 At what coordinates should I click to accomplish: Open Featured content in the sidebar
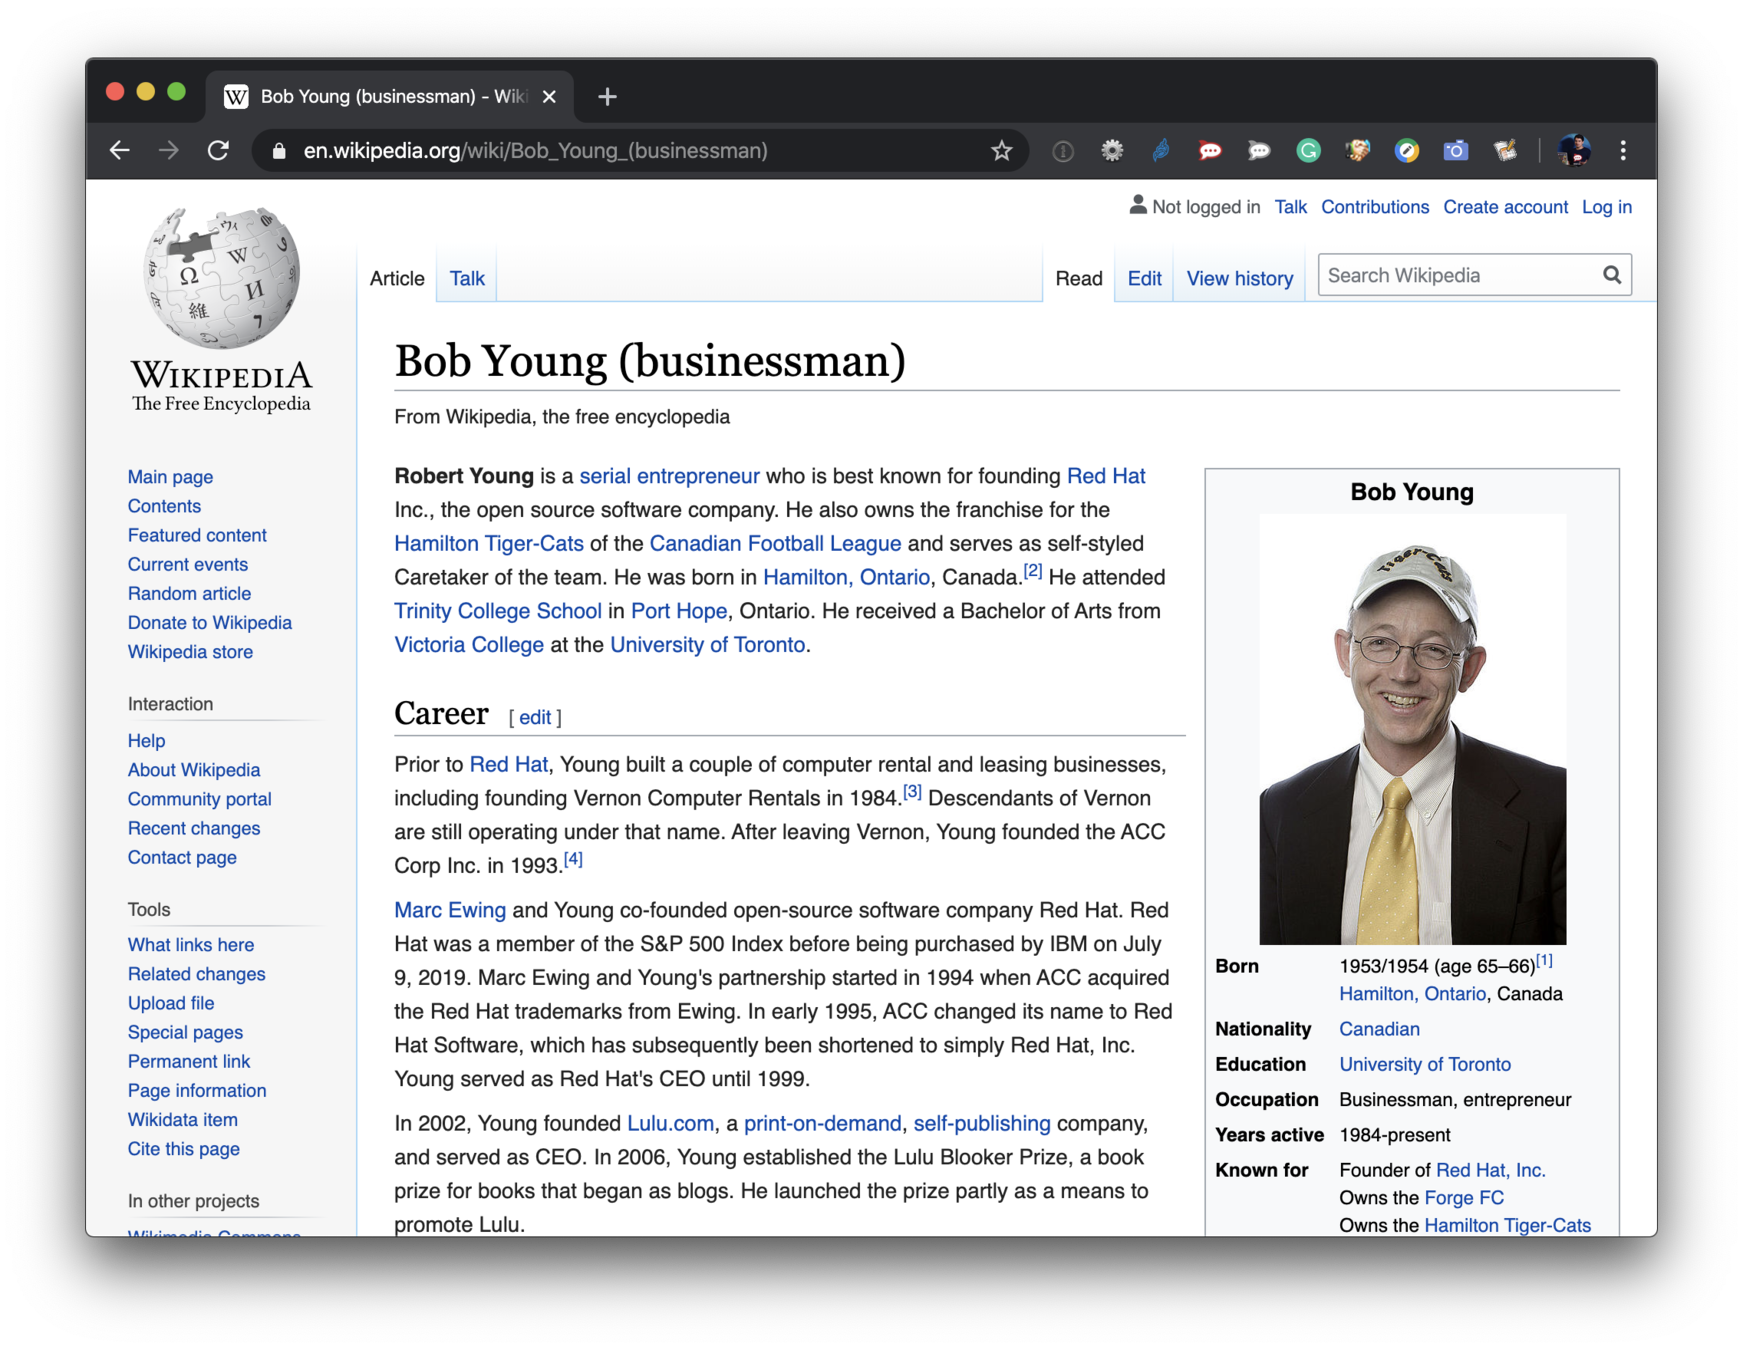coord(197,535)
